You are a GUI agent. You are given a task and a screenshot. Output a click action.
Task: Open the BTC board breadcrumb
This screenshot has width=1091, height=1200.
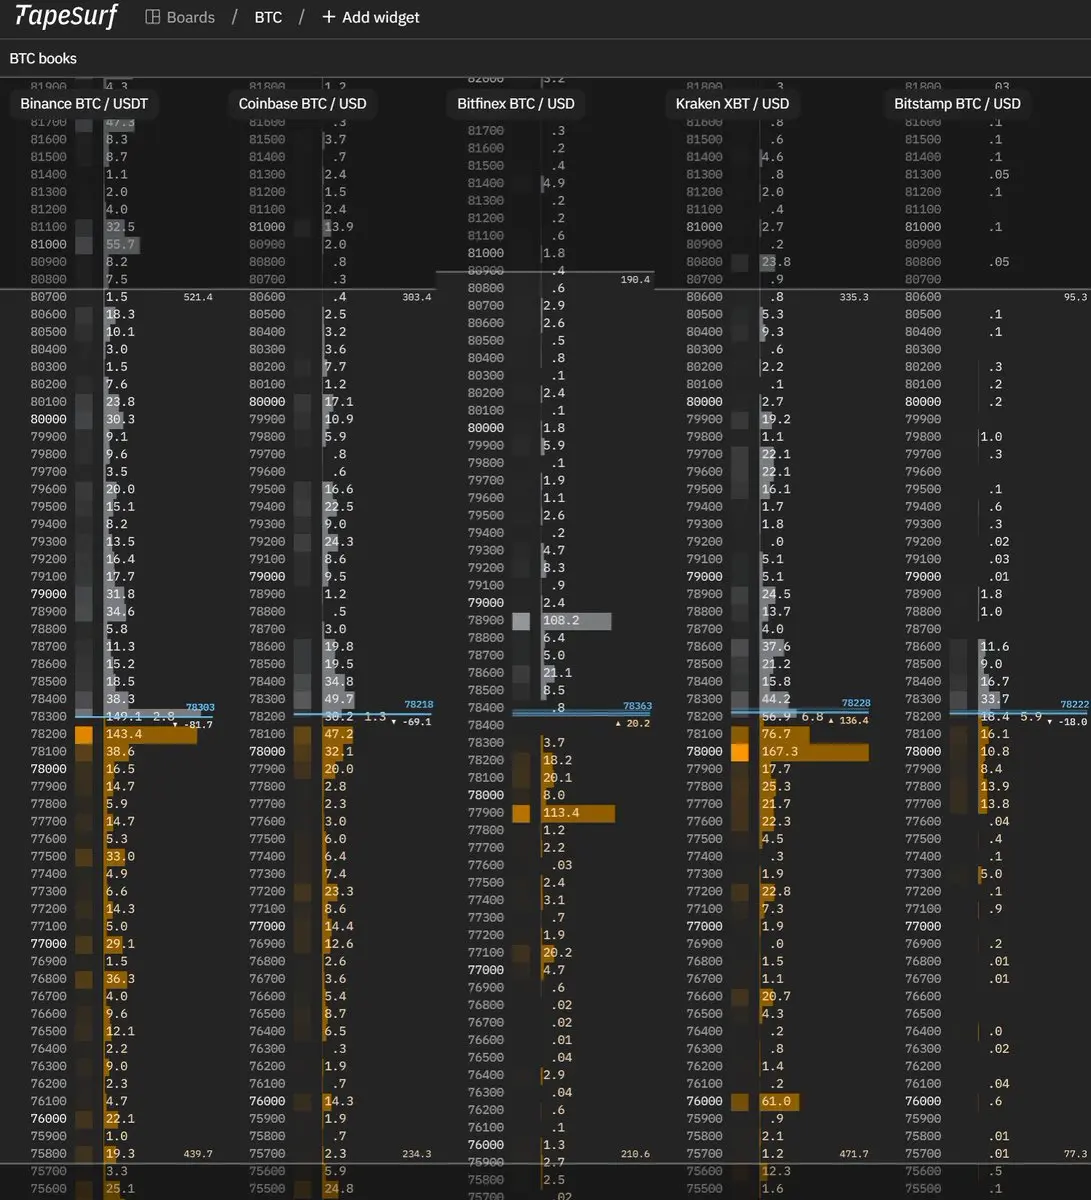[268, 17]
